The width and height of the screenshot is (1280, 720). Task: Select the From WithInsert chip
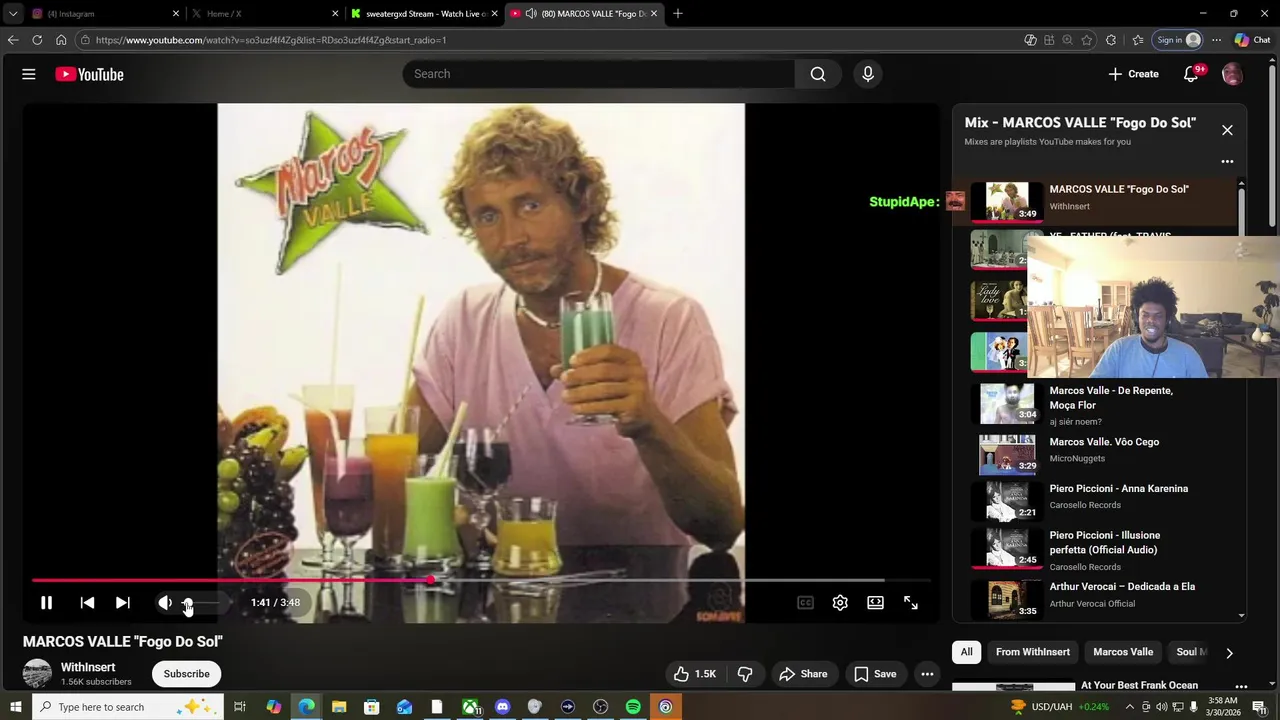coord(1033,652)
